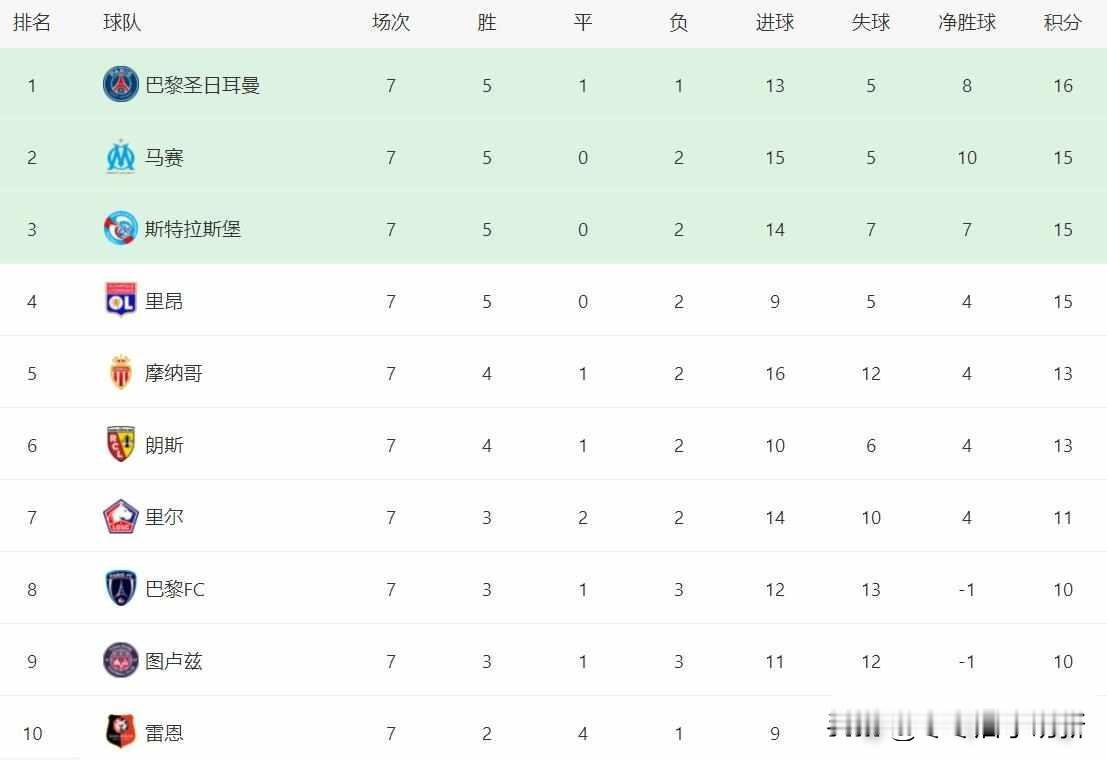Screen dimensions: 1107x760
Task: Click the 排名 column header
Action: pos(31,23)
